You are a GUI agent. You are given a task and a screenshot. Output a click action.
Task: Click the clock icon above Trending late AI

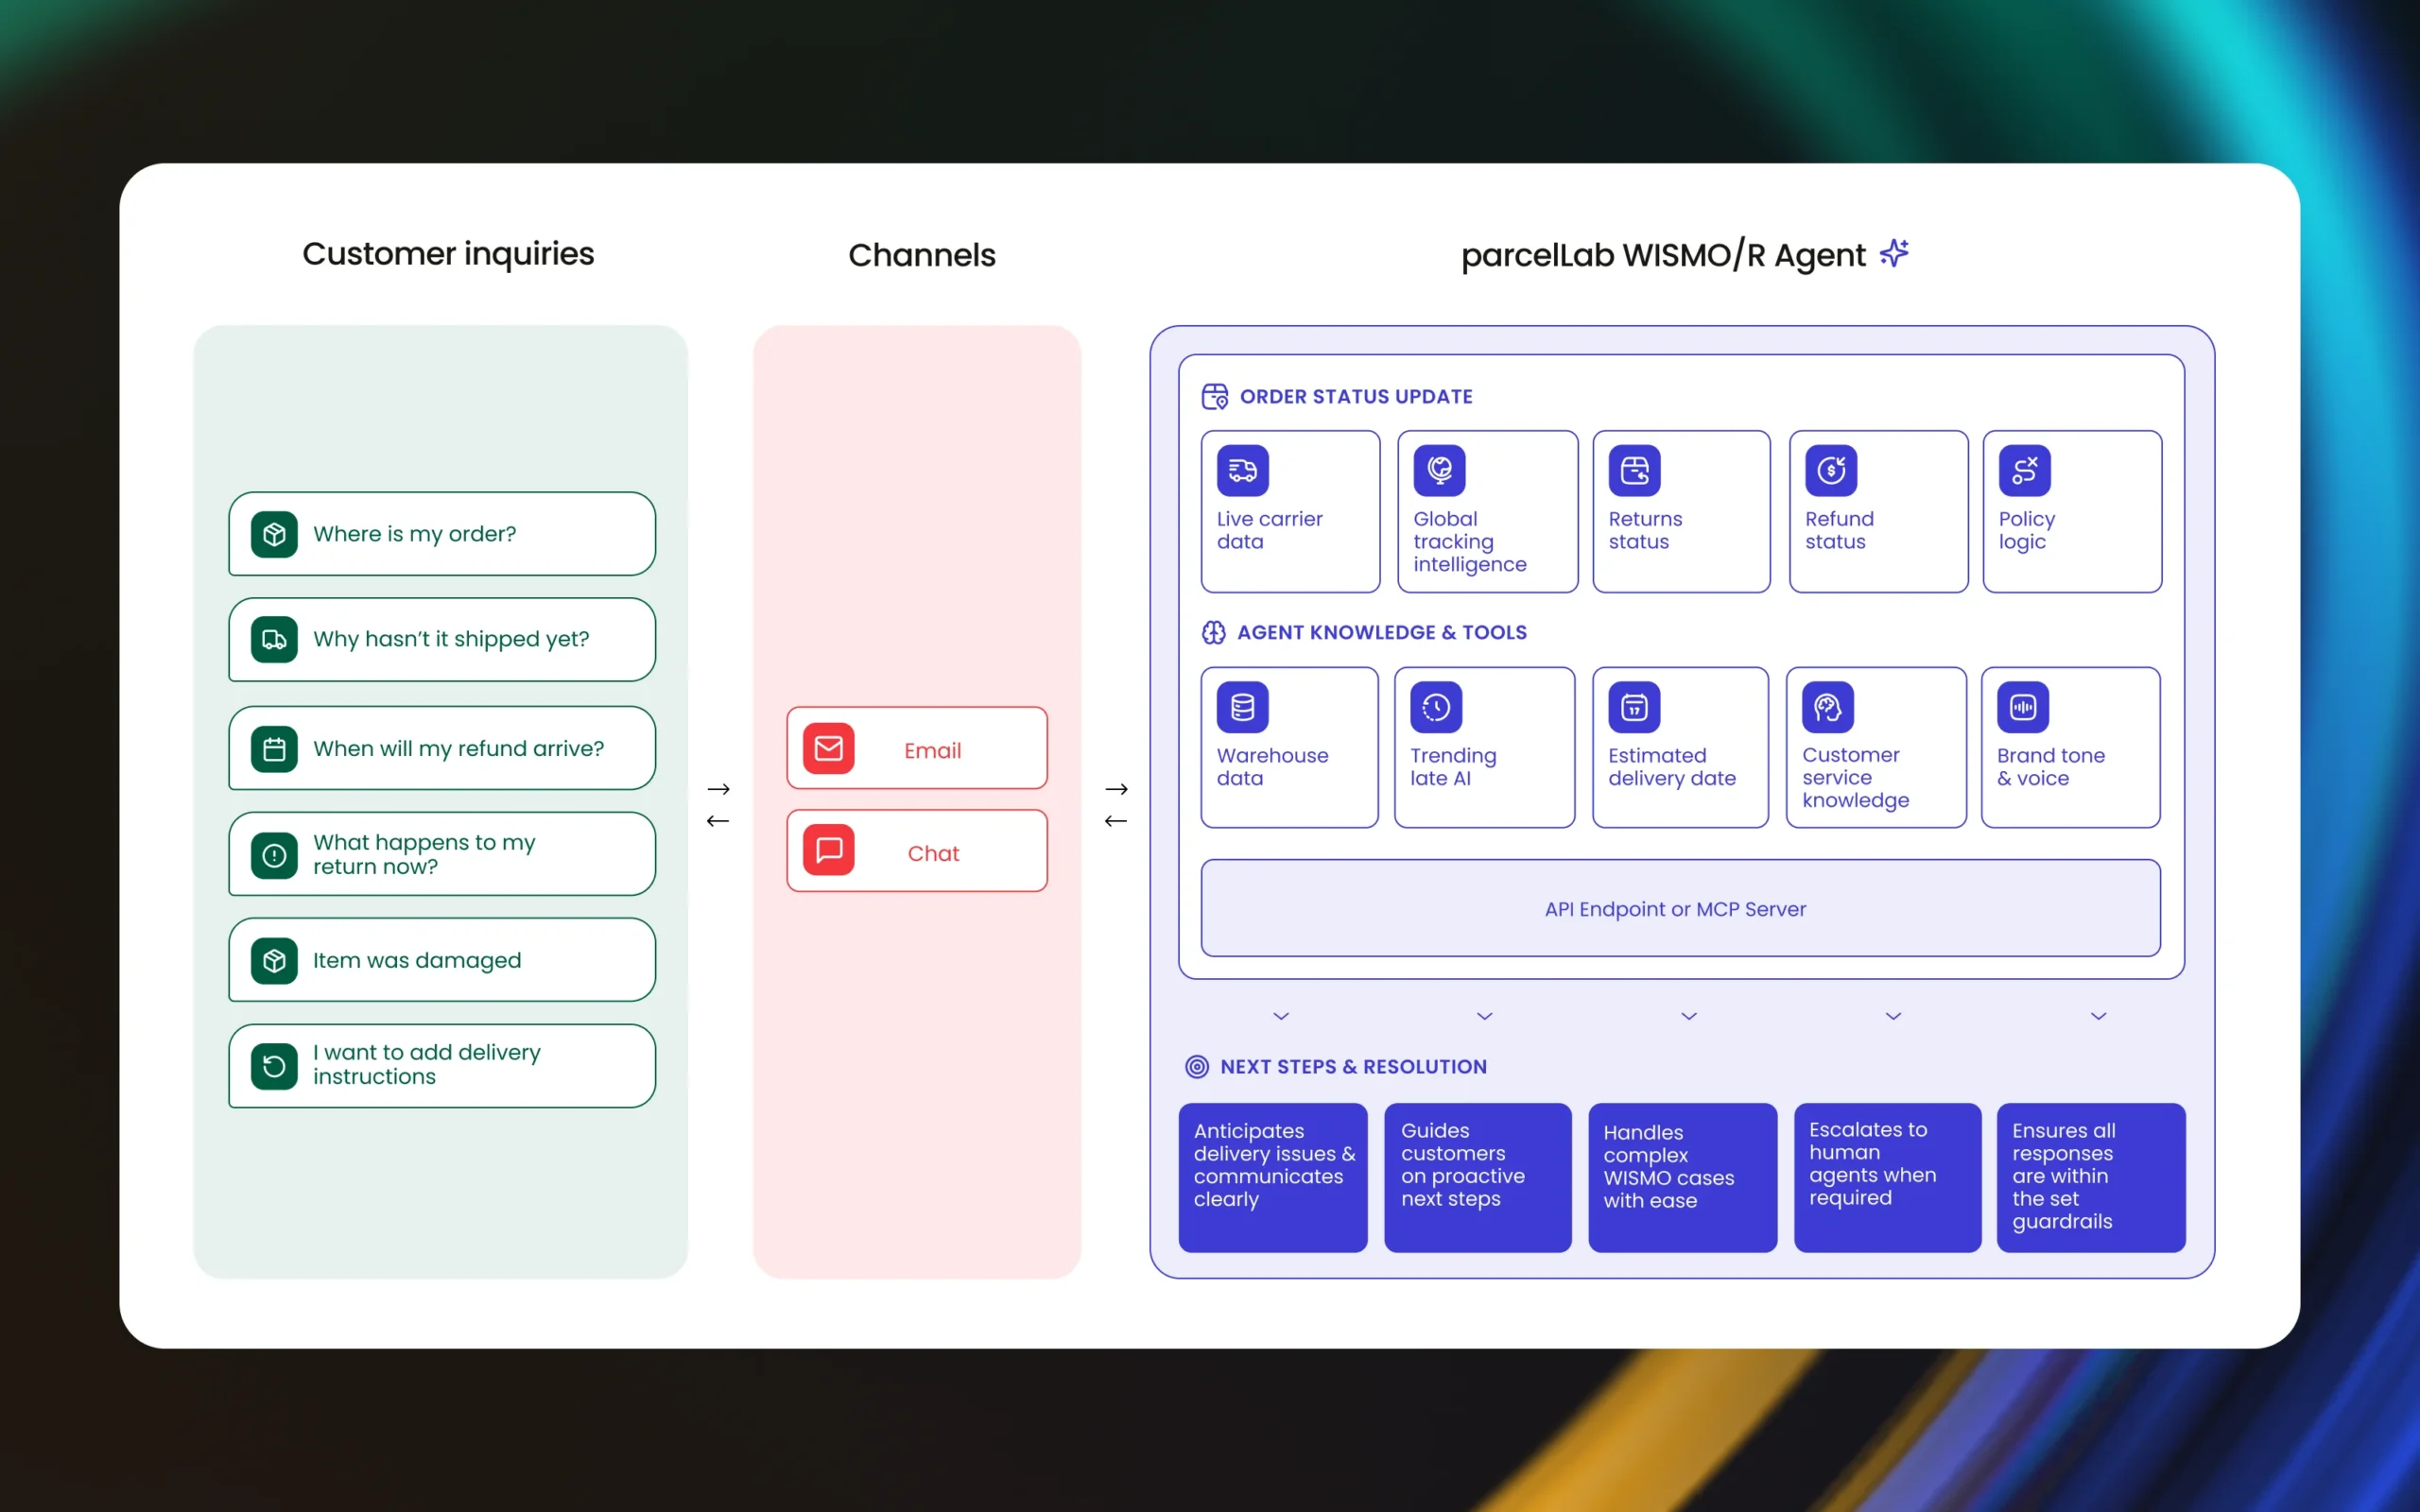[1436, 707]
